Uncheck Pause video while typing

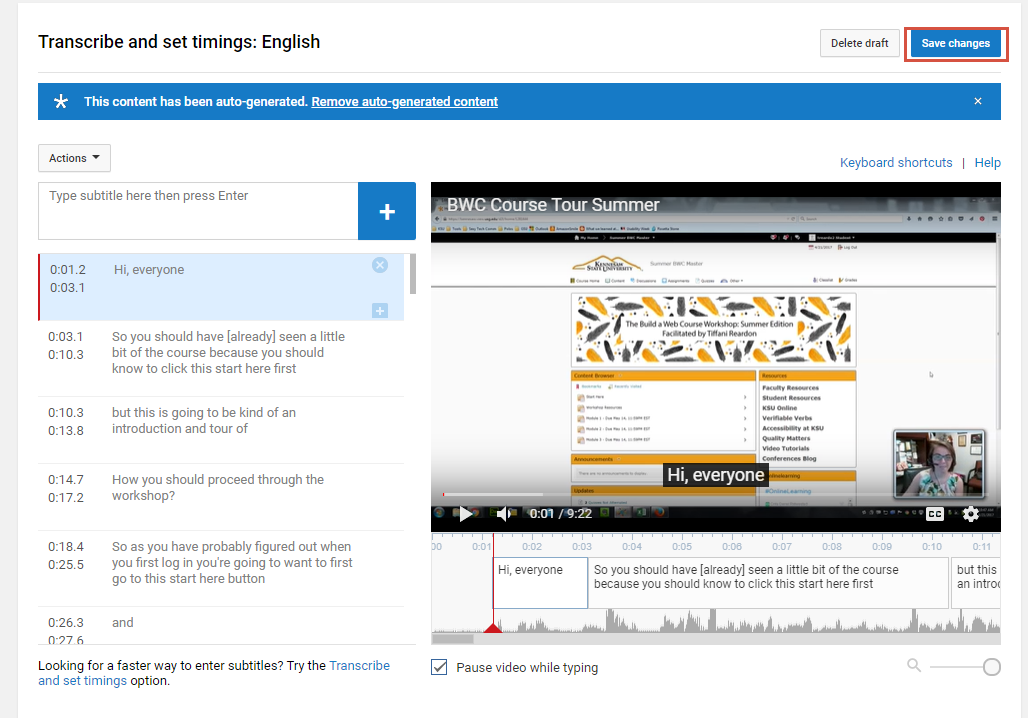[439, 667]
